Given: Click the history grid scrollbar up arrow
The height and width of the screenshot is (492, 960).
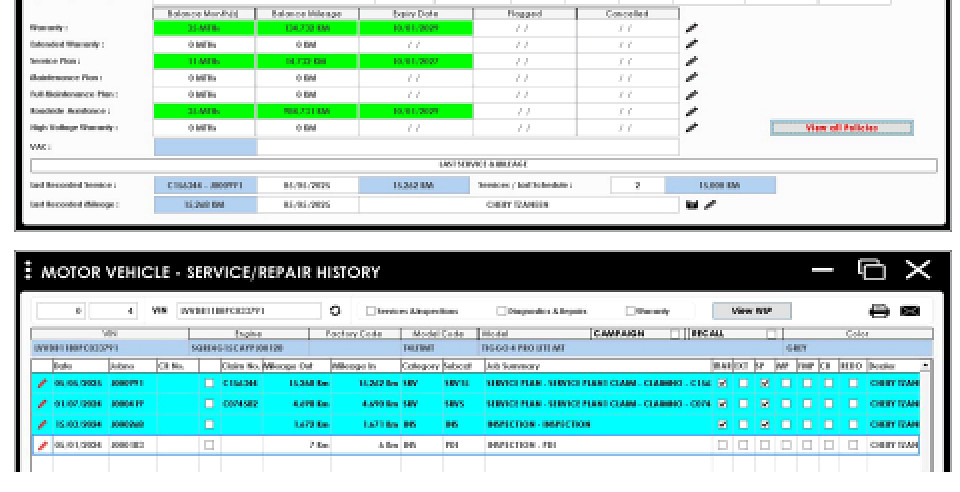Looking at the screenshot, I should tap(925, 367).
